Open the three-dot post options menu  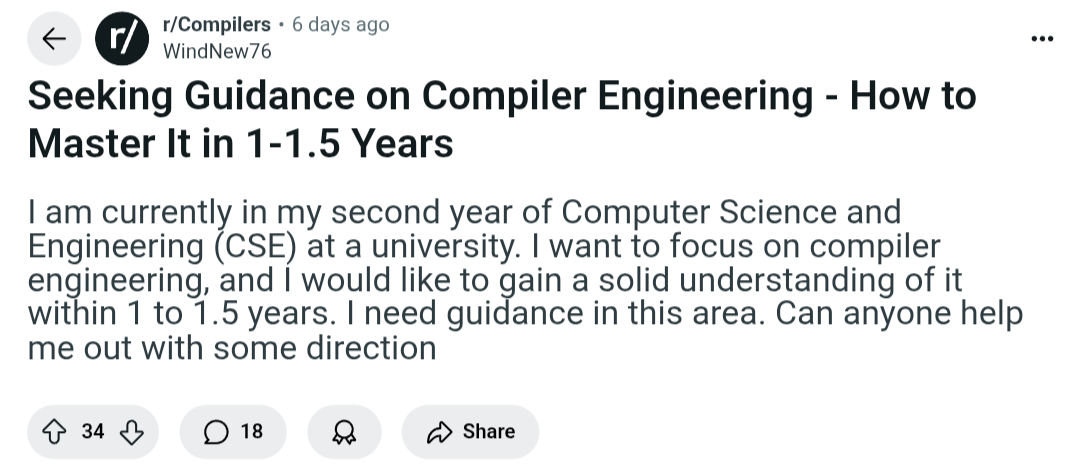tap(1042, 38)
